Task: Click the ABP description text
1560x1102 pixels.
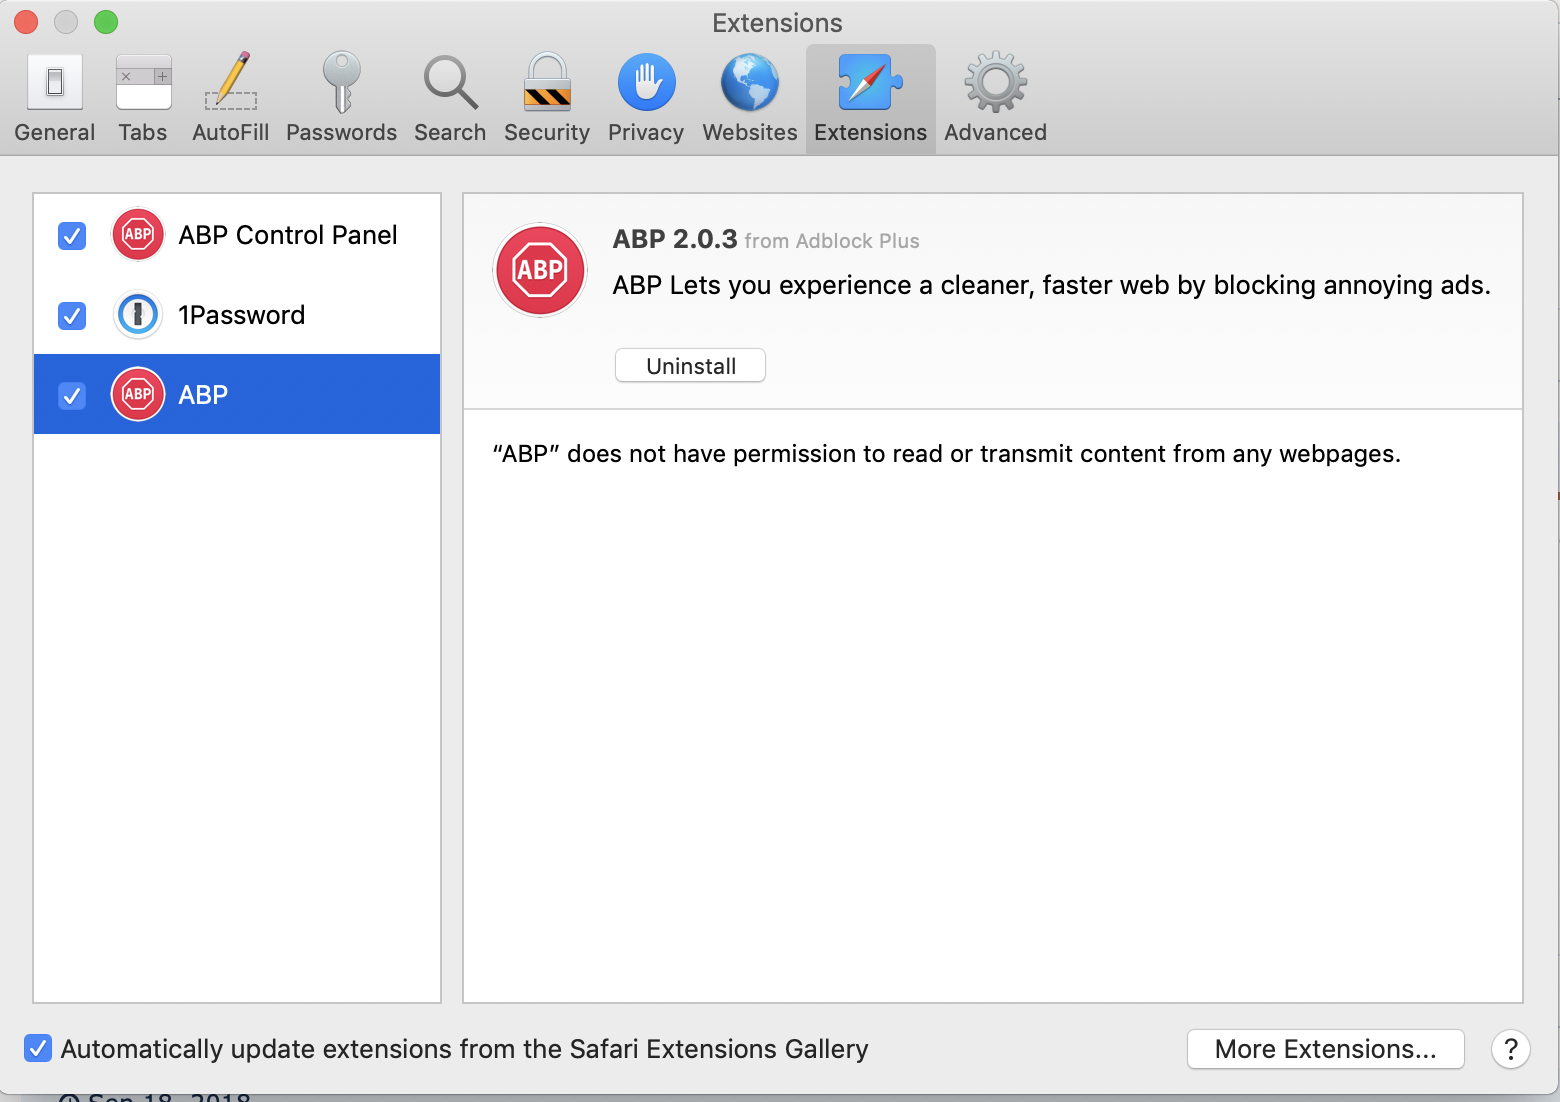Action: [x=1051, y=286]
